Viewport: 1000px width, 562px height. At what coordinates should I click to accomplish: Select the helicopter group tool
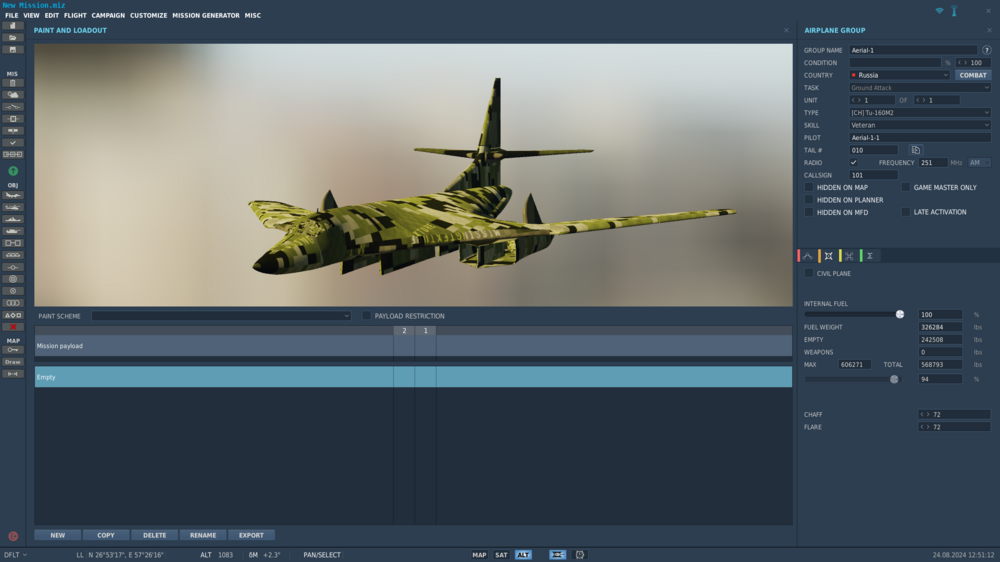tap(13, 207)
